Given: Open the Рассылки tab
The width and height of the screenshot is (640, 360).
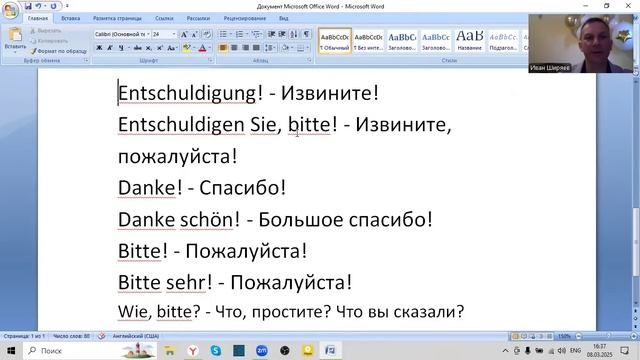Looking at the screenshot, I should coord(198,18).
